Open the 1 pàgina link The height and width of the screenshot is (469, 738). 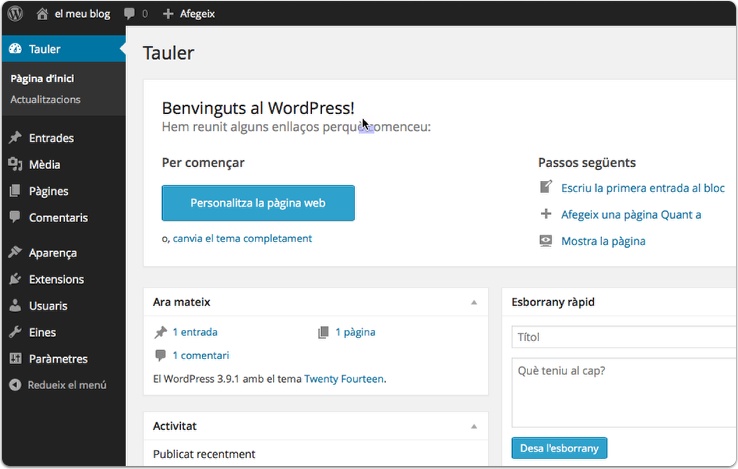355,332
